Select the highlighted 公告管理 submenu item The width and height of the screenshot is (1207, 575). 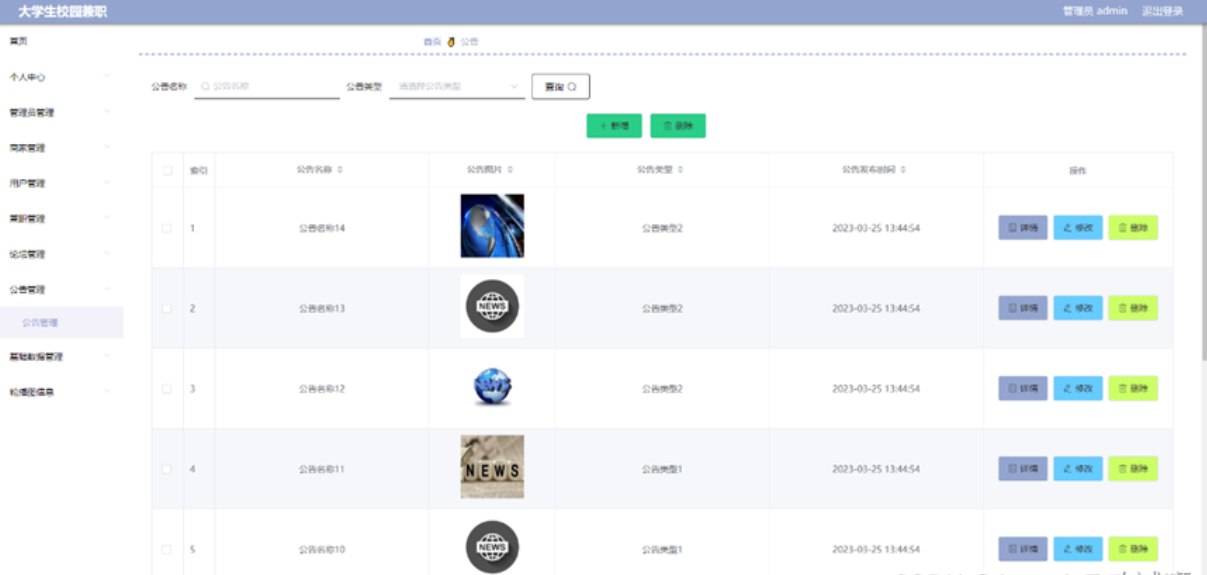62,322
